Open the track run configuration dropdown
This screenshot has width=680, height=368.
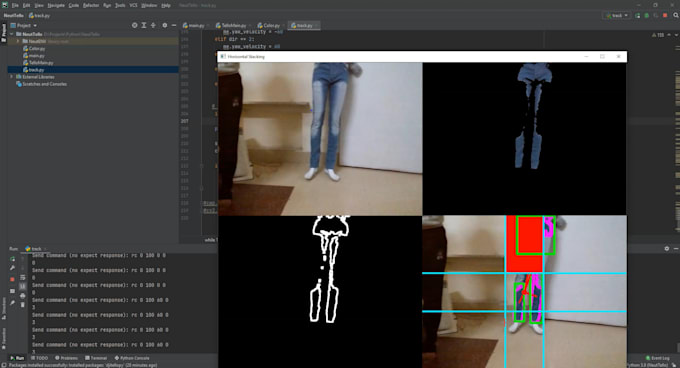[616, 16]
